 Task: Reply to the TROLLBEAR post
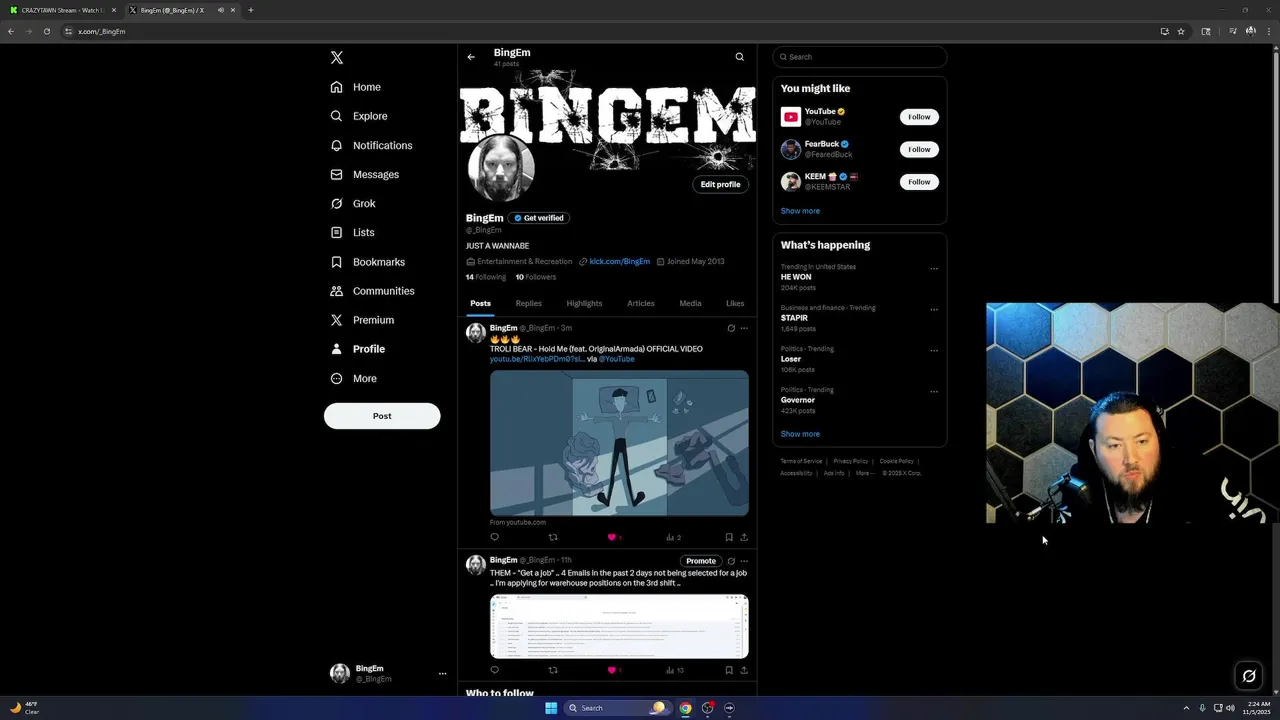click(x=494, y=537)
